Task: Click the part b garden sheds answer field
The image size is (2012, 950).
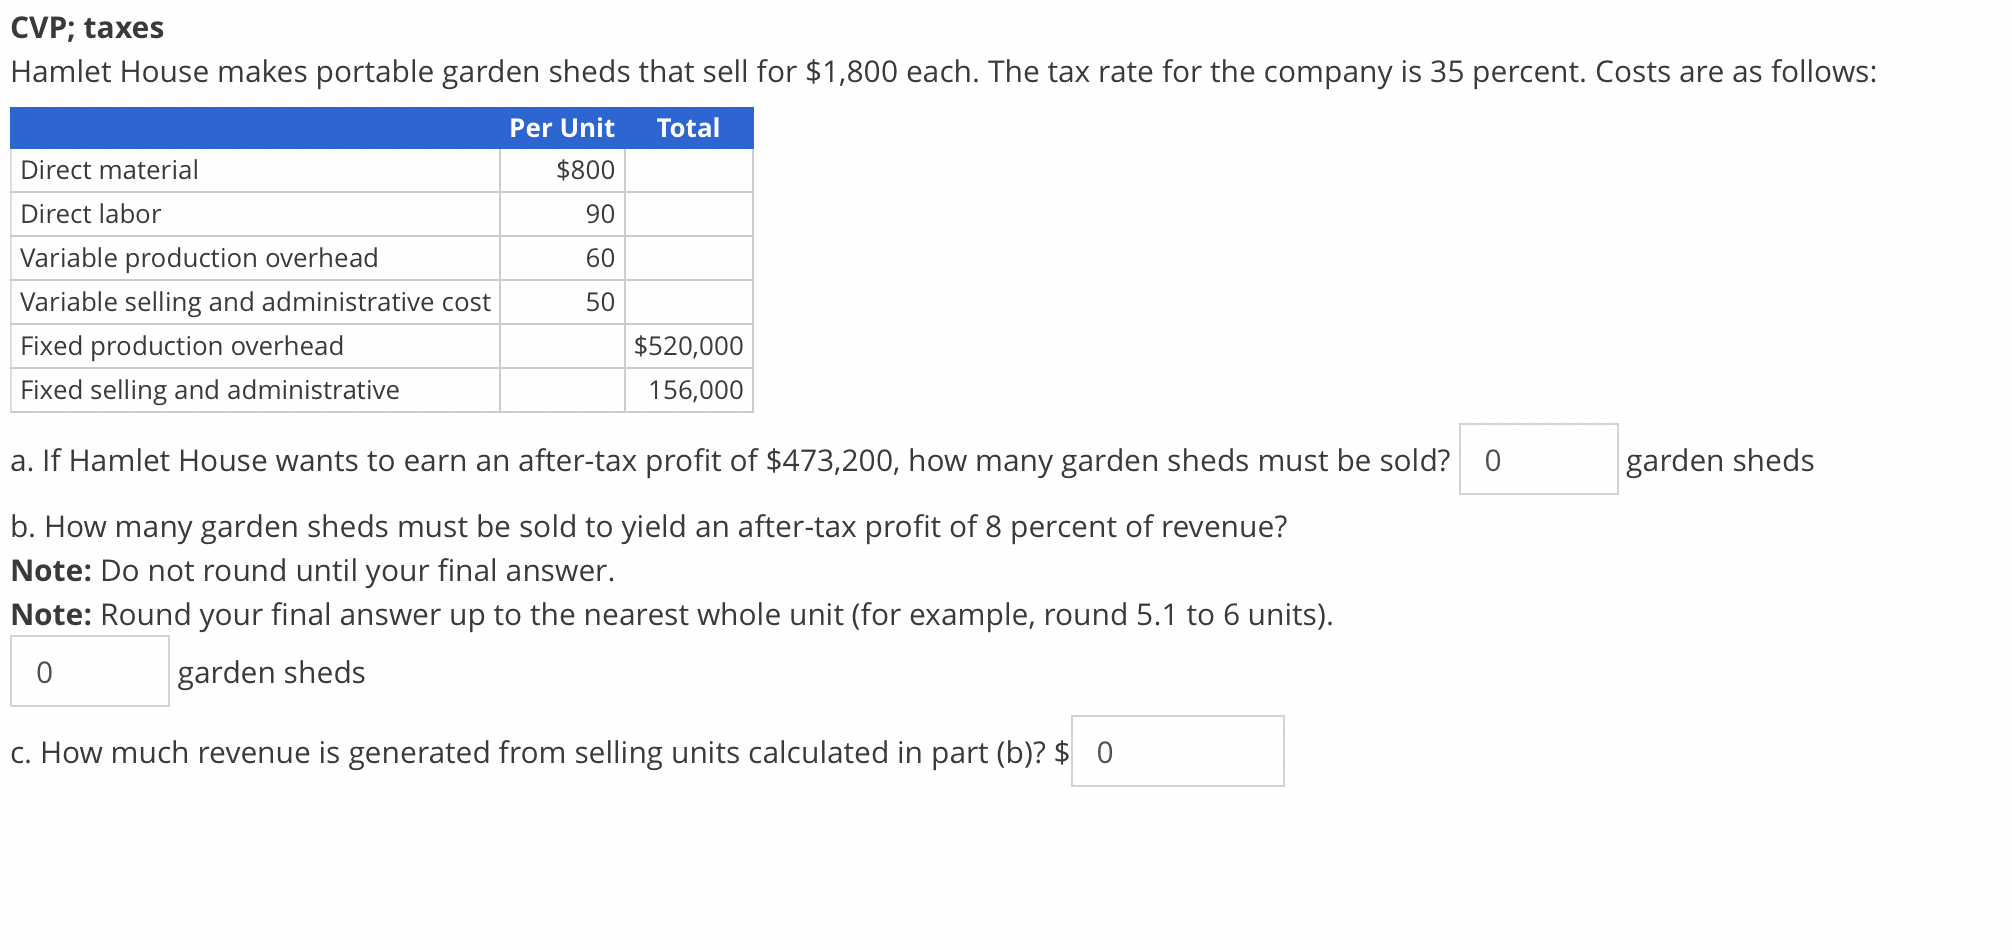Action: 90,672
